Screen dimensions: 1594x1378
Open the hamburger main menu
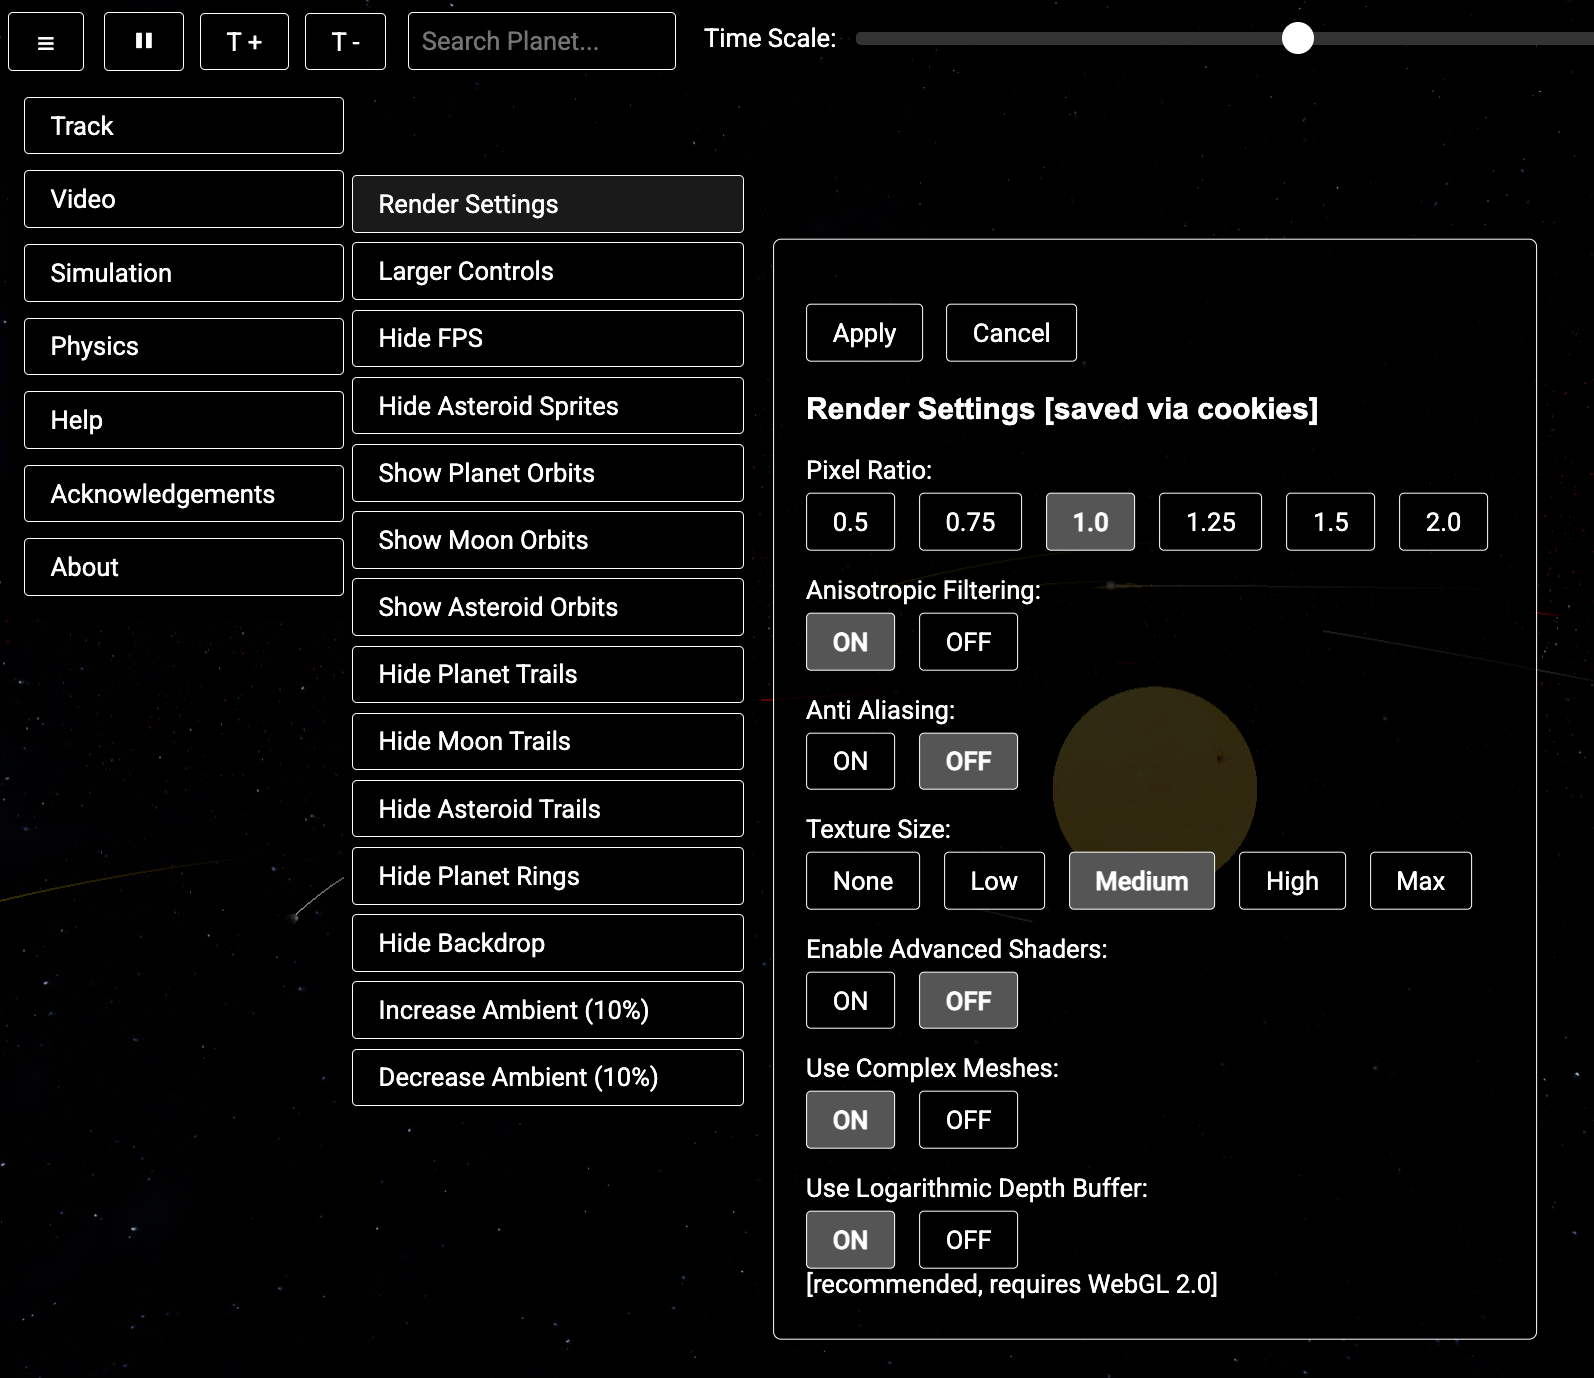46,42
